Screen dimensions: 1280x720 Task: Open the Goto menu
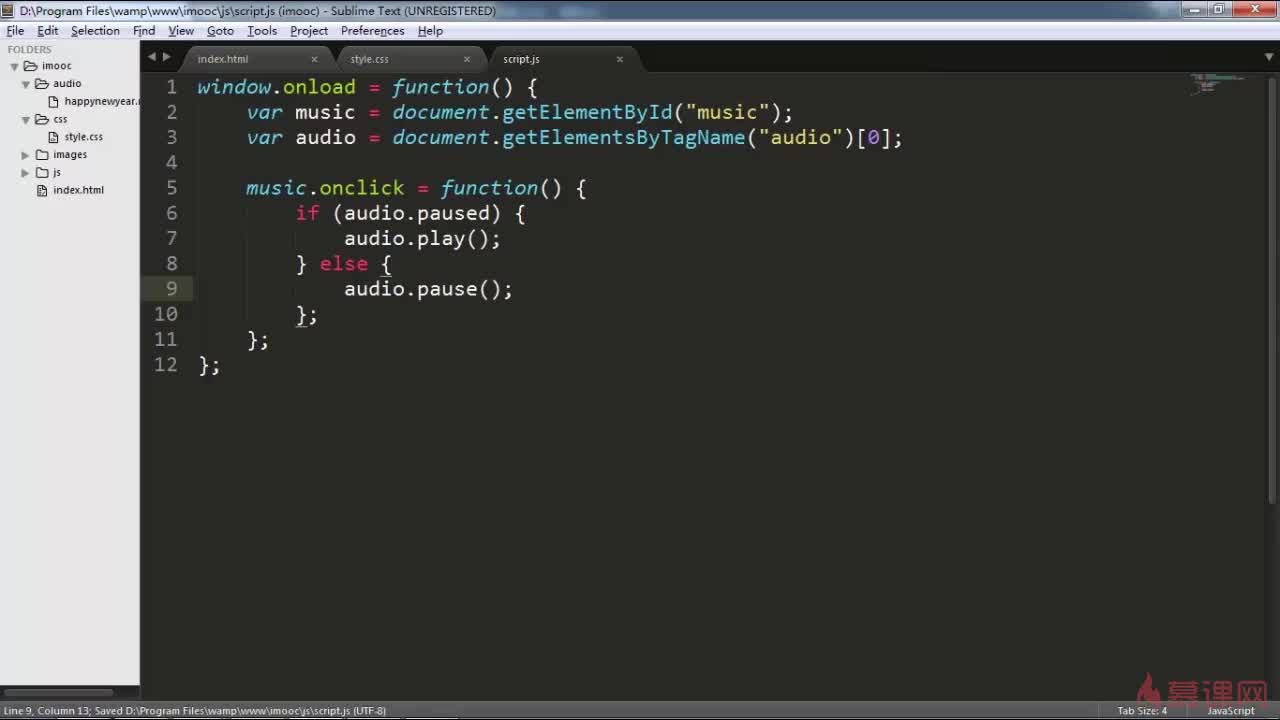click(x=220, y=31)
